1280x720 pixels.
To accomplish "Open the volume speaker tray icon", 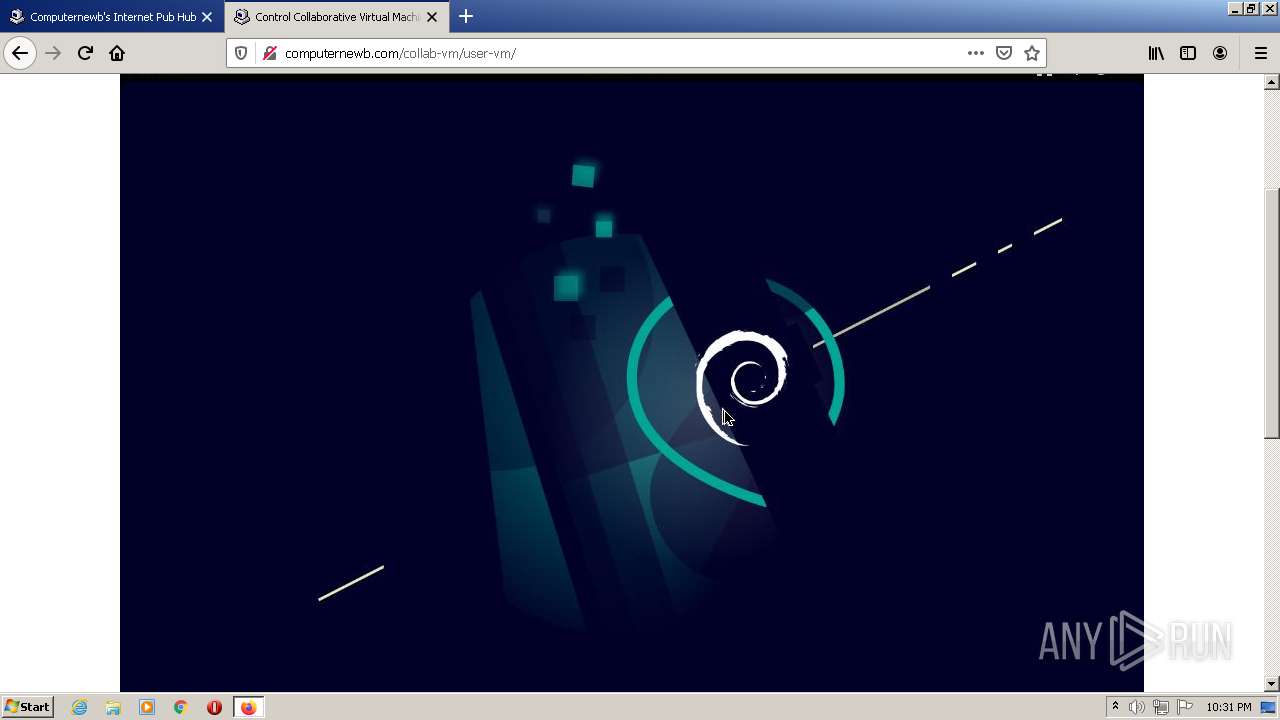I will pyautogui.click(x=1137, y=707).
